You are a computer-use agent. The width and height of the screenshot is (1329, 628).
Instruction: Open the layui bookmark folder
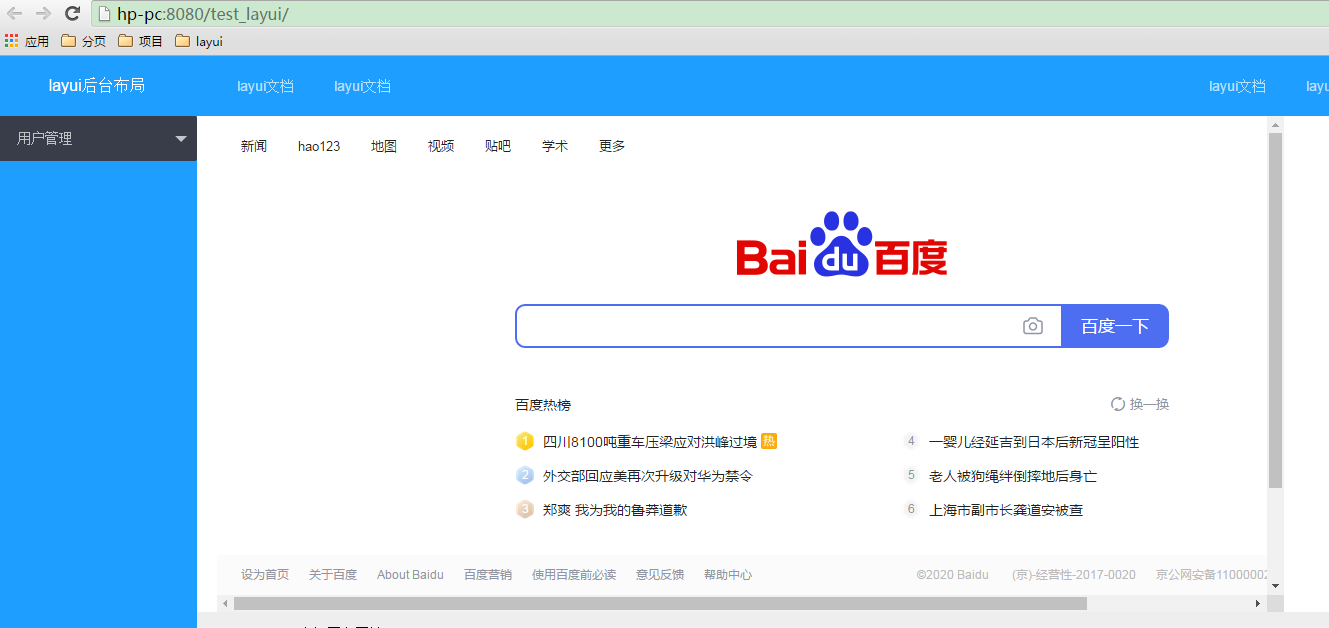199,41
